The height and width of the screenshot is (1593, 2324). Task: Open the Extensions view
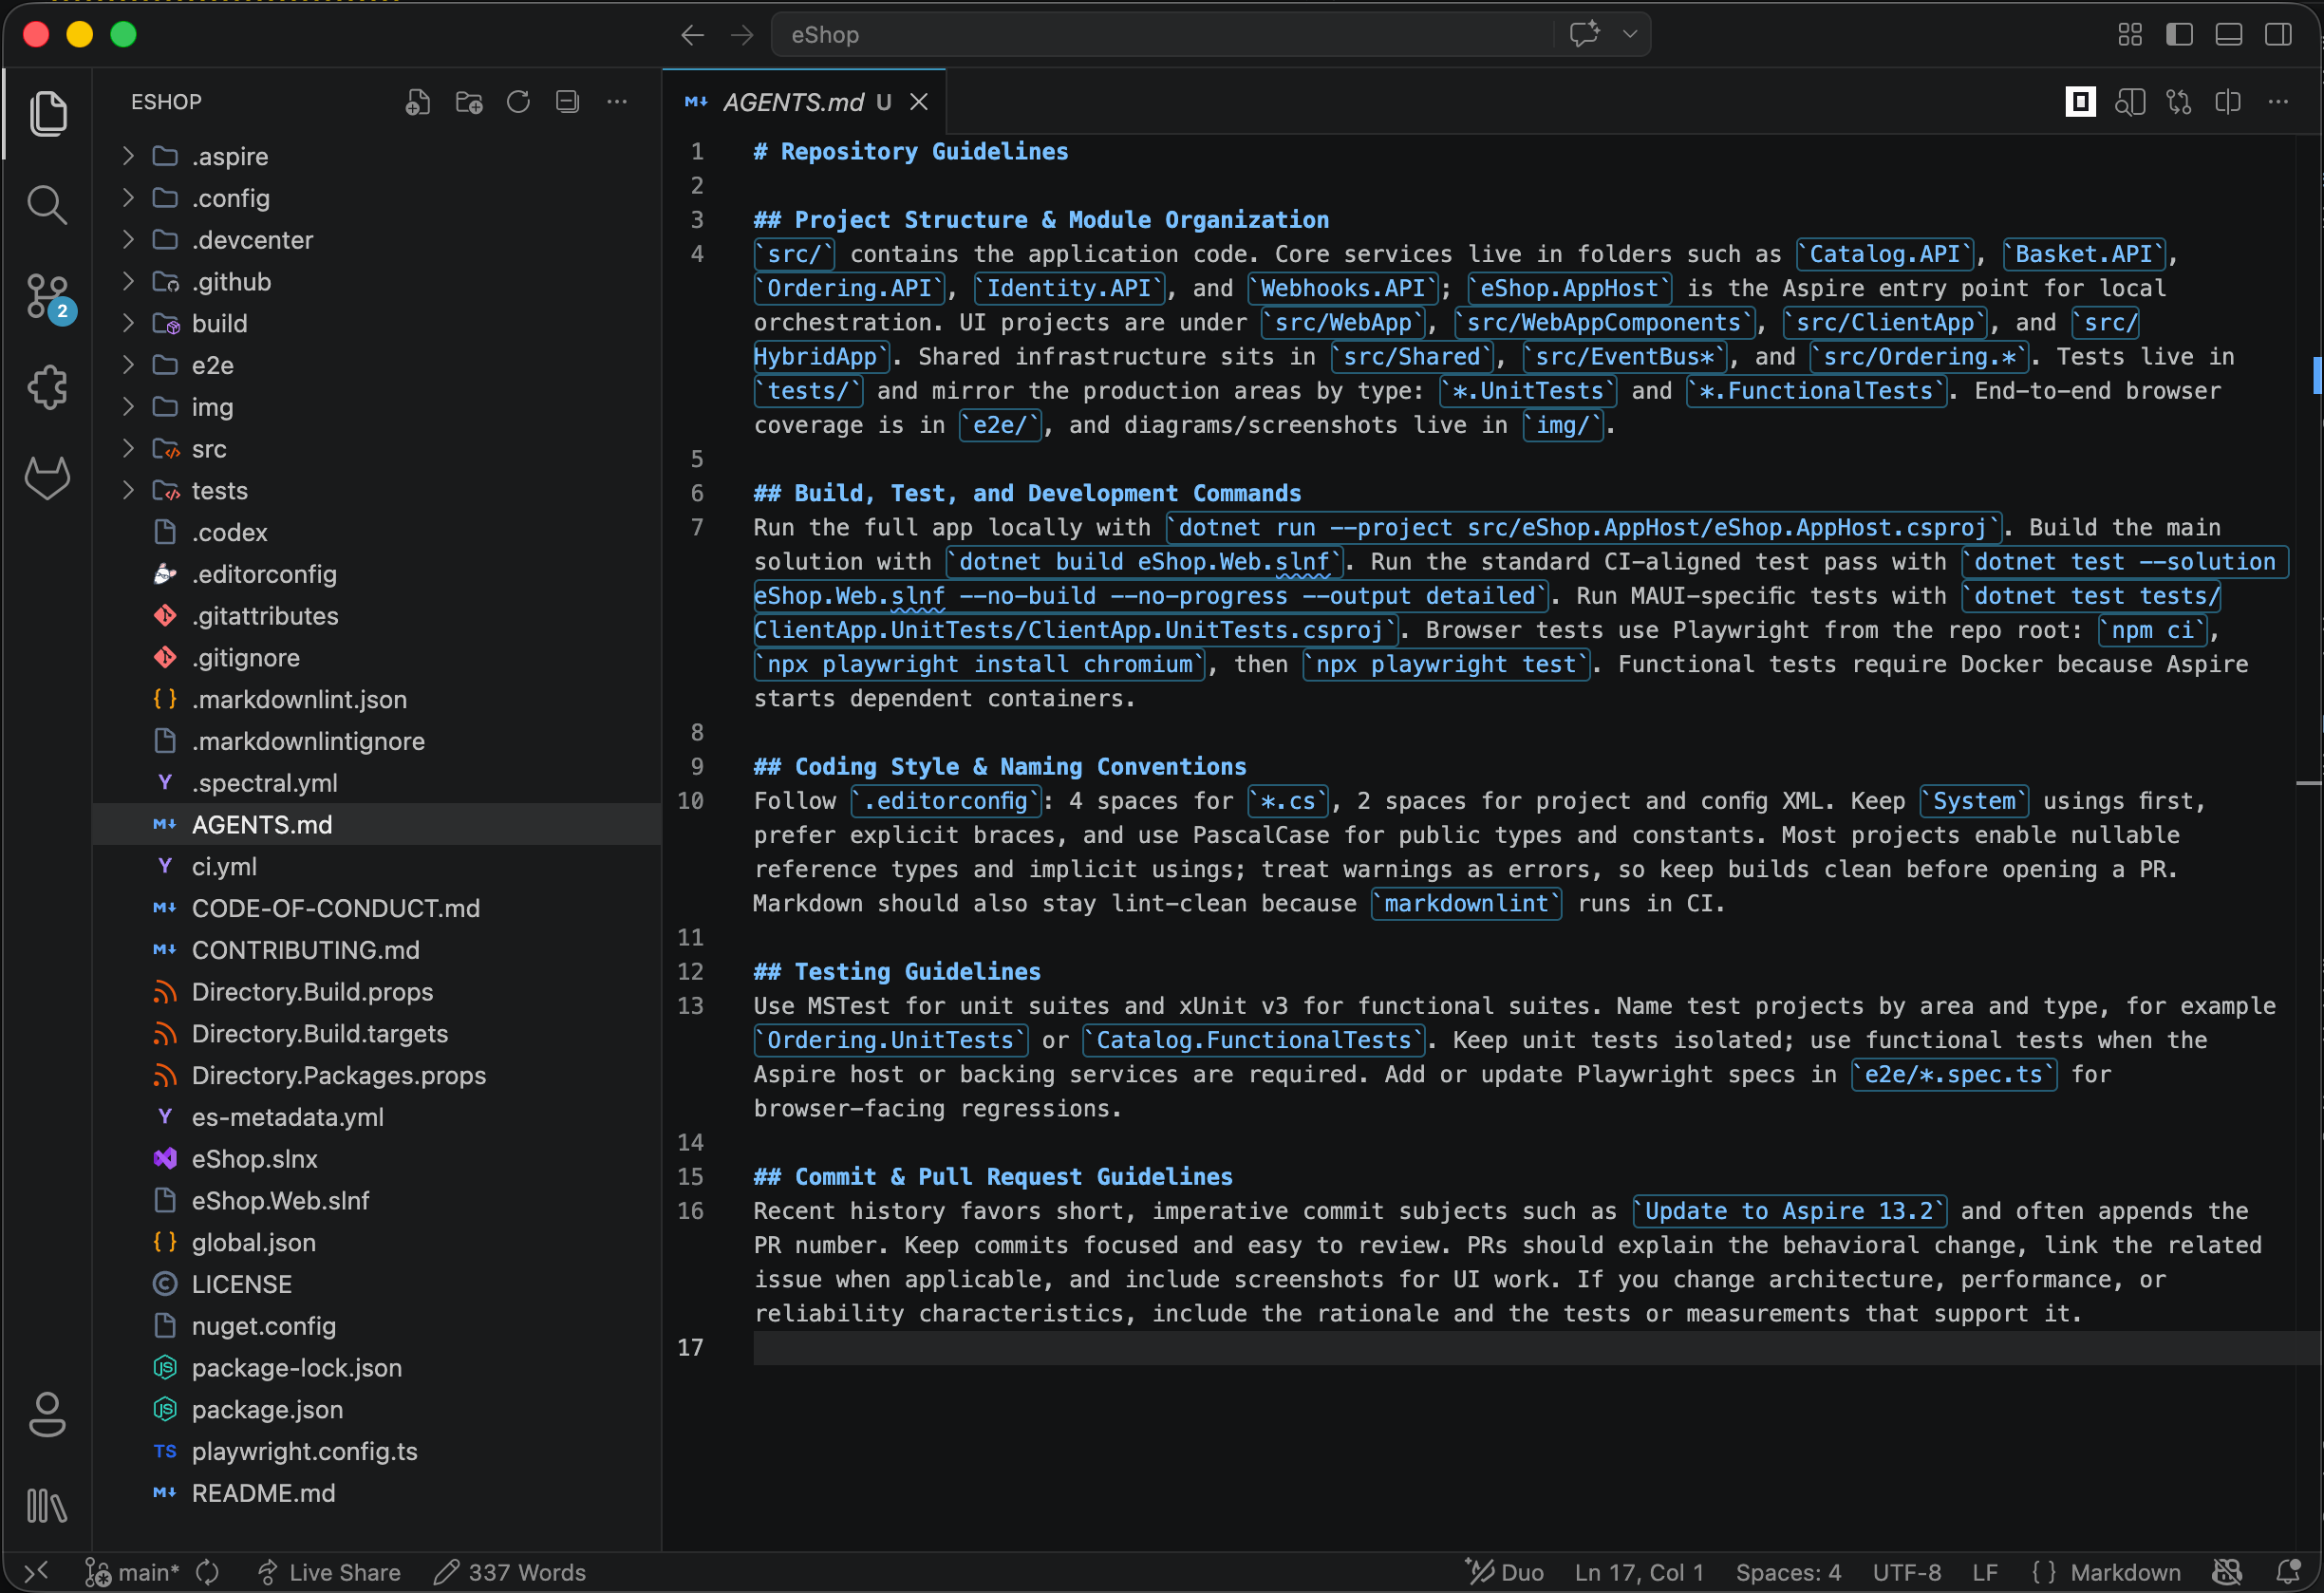47,387
